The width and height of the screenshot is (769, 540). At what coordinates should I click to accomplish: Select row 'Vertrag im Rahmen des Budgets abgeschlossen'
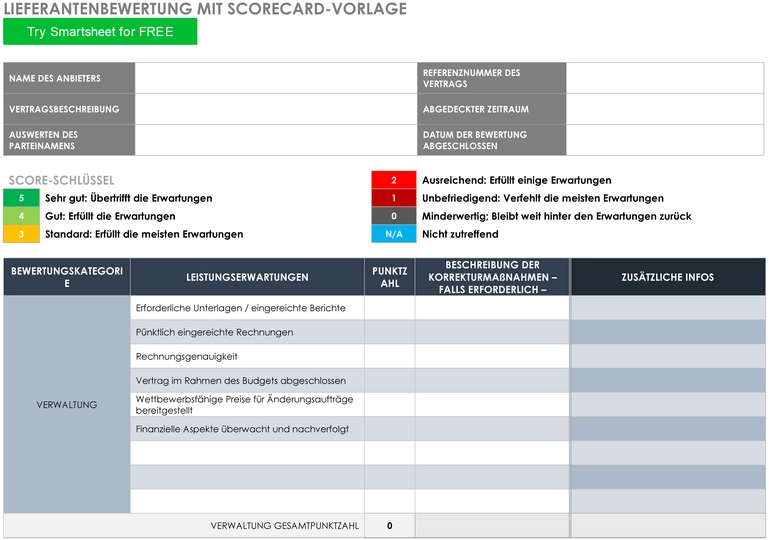pos(447,381)
